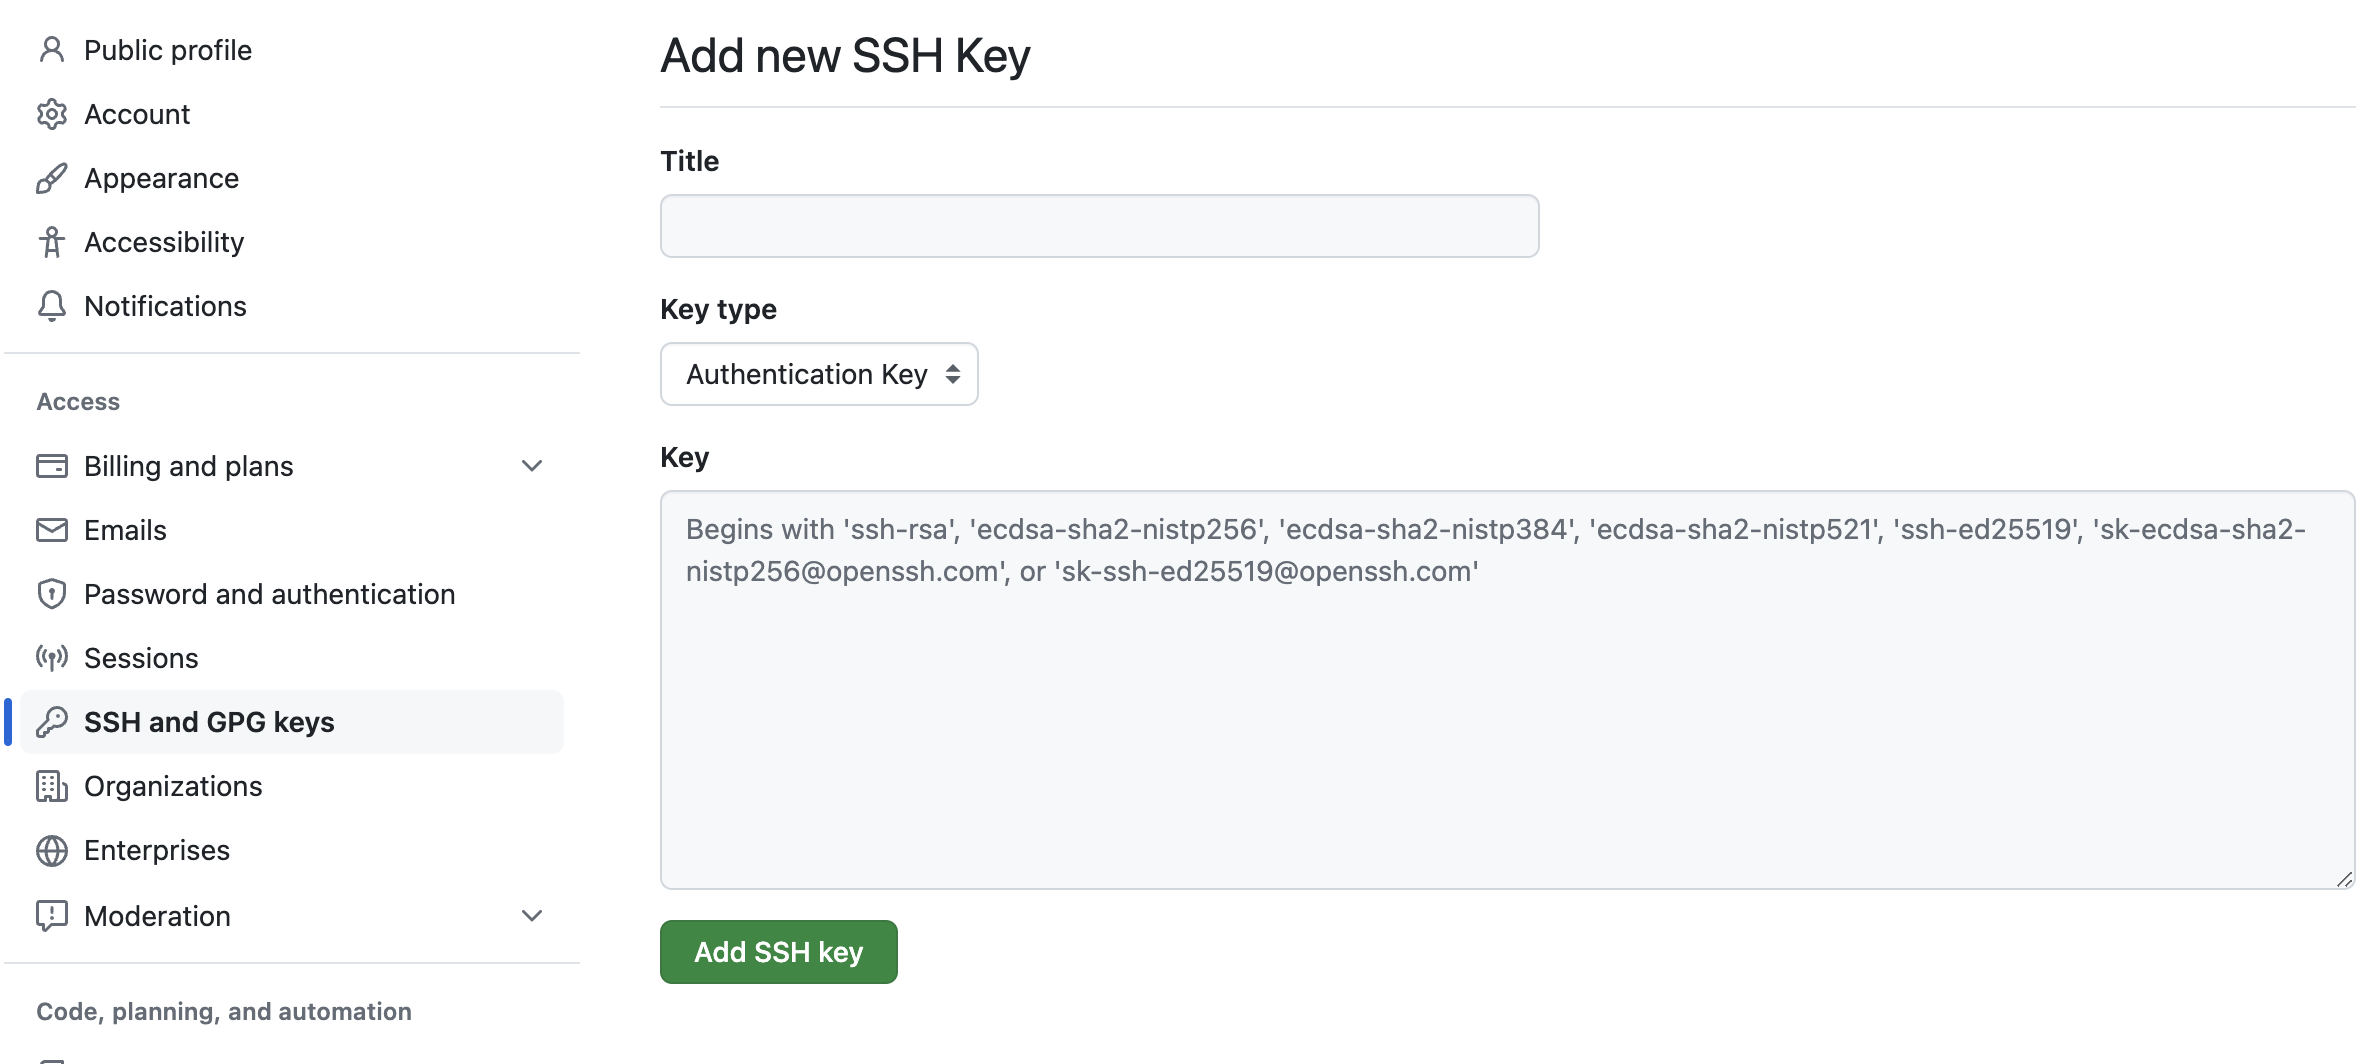Click the Notifications bell icon
This screenshot has width=2372, height=1064.
pos(52,306)
